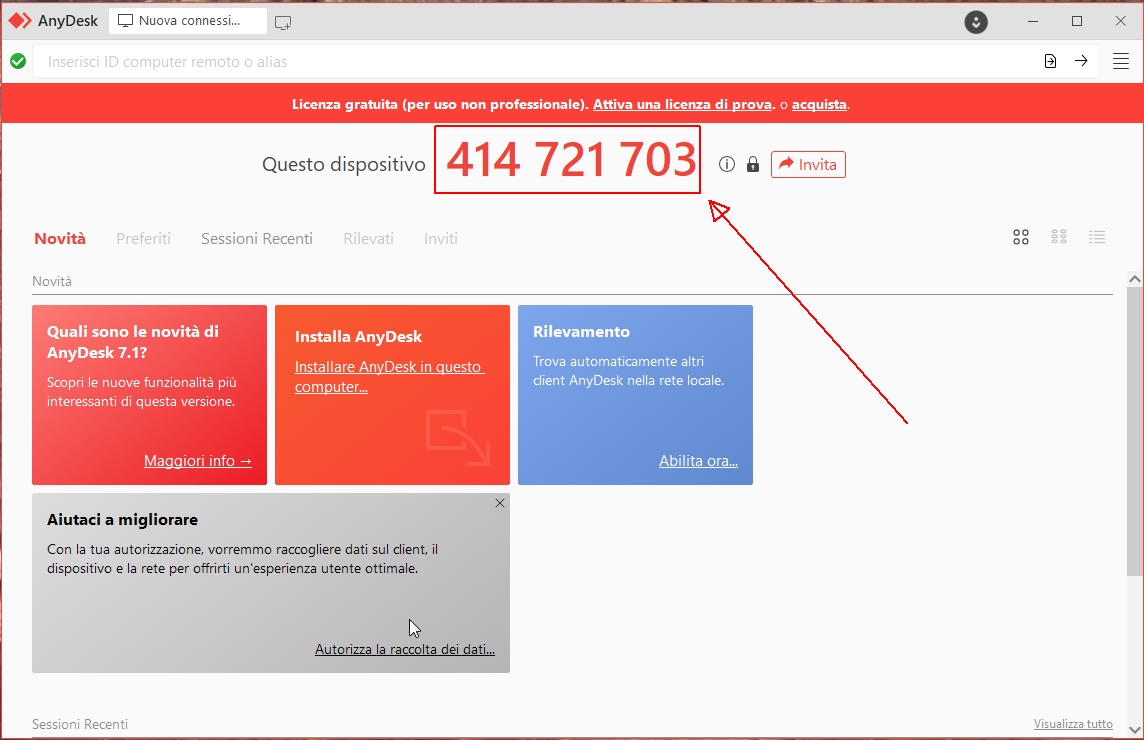Maximize the AnyDesk window
Screen dimensions: 1144x740
1077,21
